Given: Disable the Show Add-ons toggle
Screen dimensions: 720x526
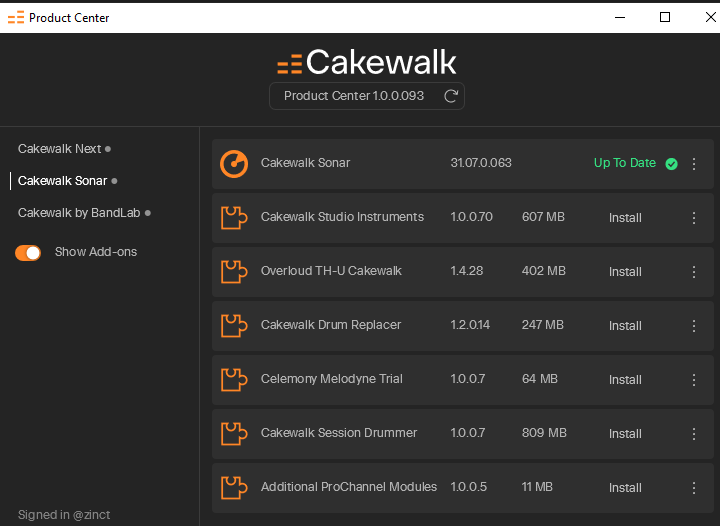Looking at the screenshot, I should click(x=28, y=252).
